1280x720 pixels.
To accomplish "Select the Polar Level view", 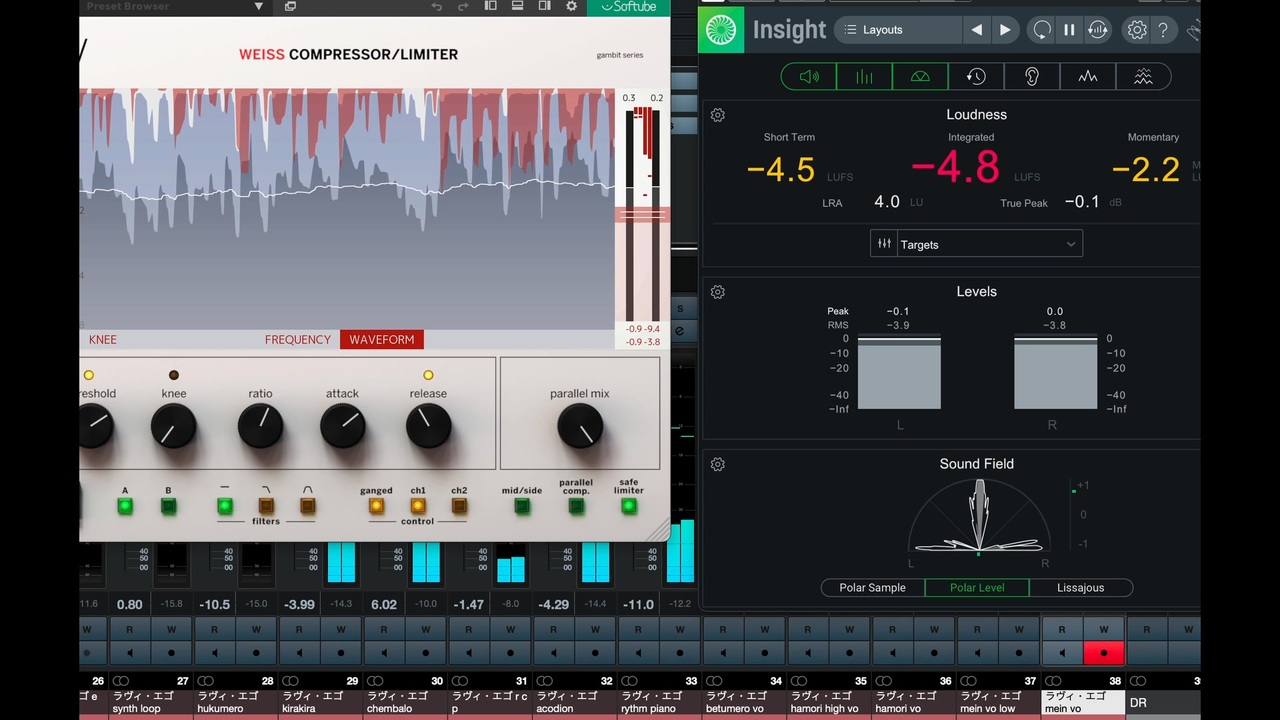I will point(977,588).
